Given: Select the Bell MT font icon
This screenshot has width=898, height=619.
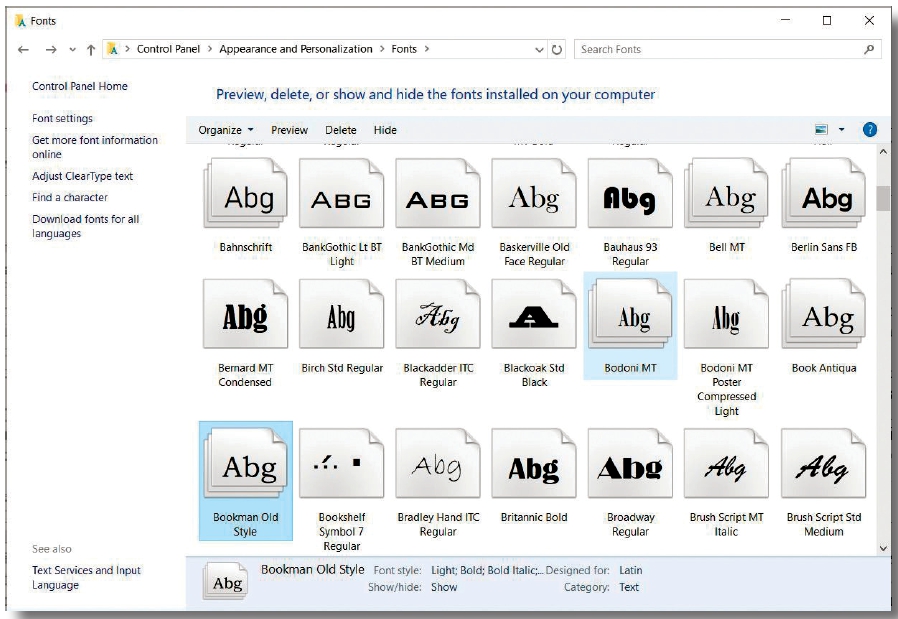Looking at the screenshot, I should (x=726, y=194).
